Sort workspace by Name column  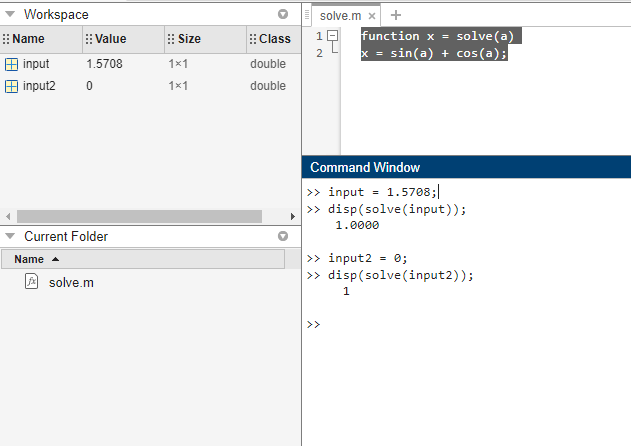(x=30, y=39)
